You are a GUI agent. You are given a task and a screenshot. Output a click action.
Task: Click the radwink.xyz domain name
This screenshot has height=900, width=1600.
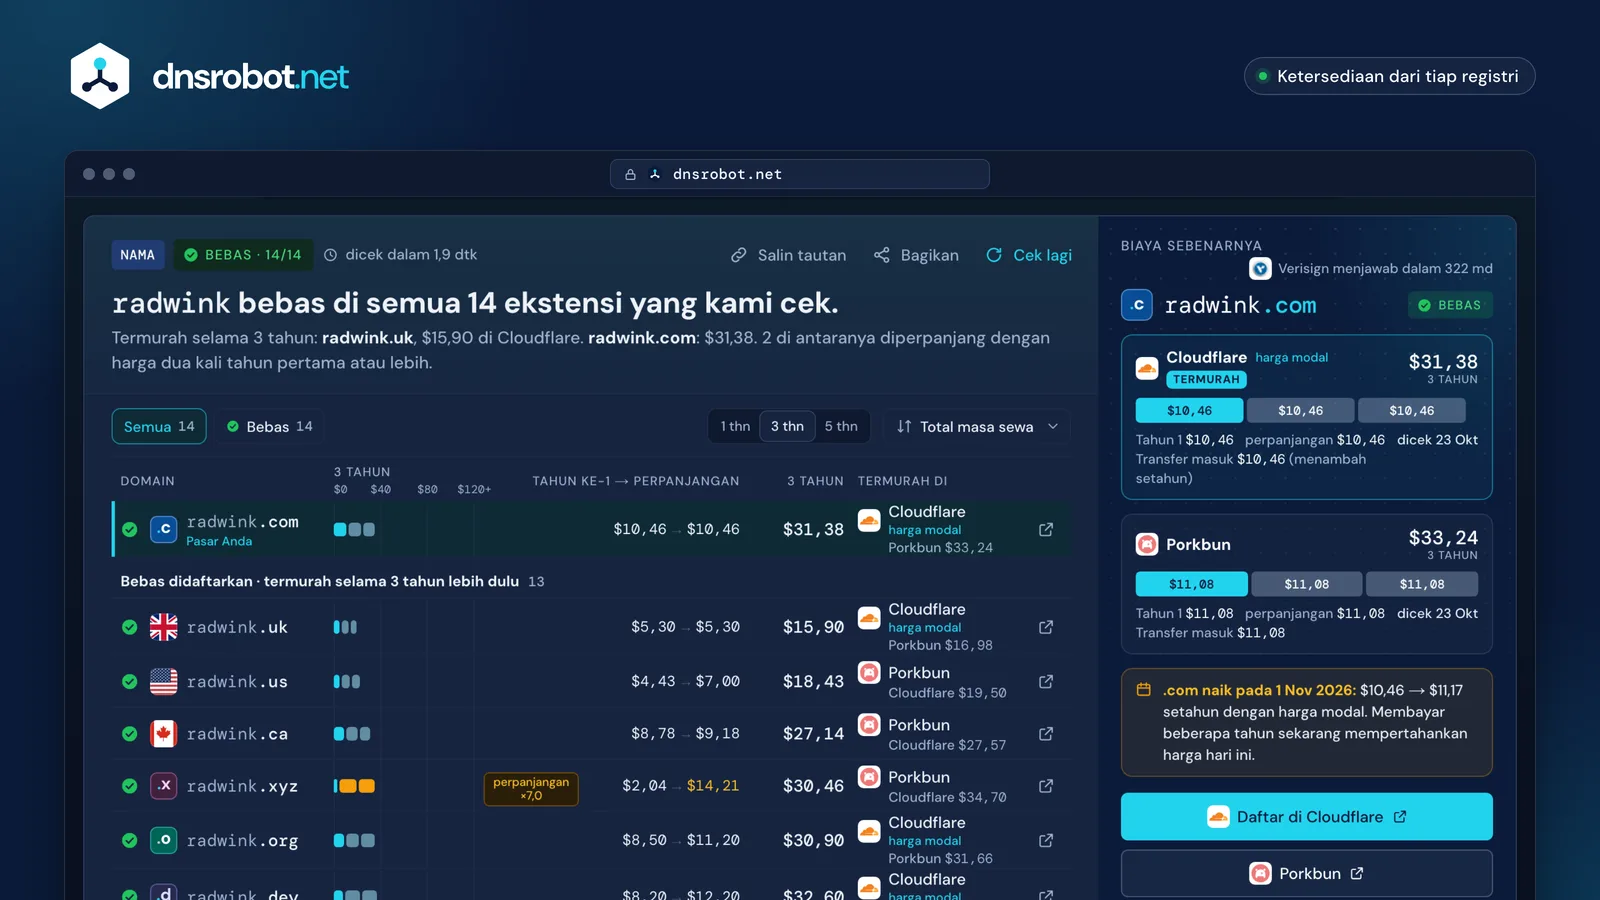pyautogui.click(x=242, y=786)
